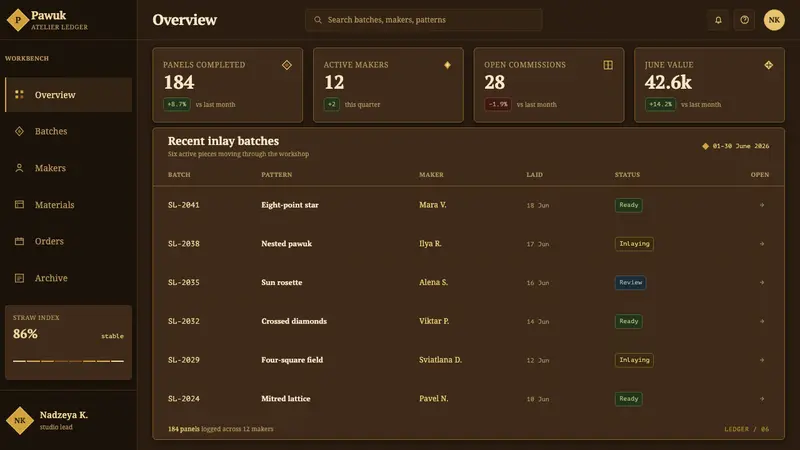
Task: Open the notifications bell icon
Action: click(718, 20)
